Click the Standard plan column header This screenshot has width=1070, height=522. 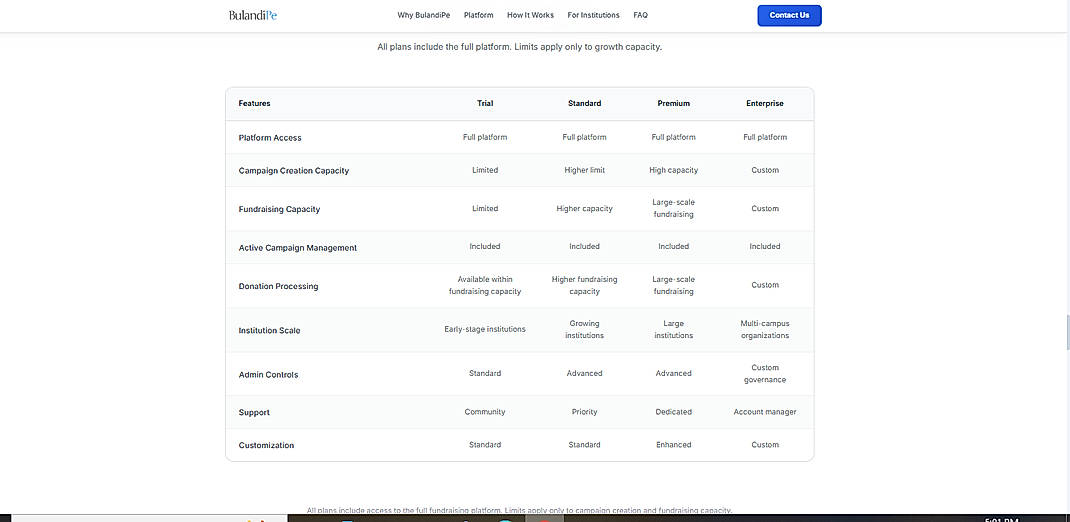[585, 104]
